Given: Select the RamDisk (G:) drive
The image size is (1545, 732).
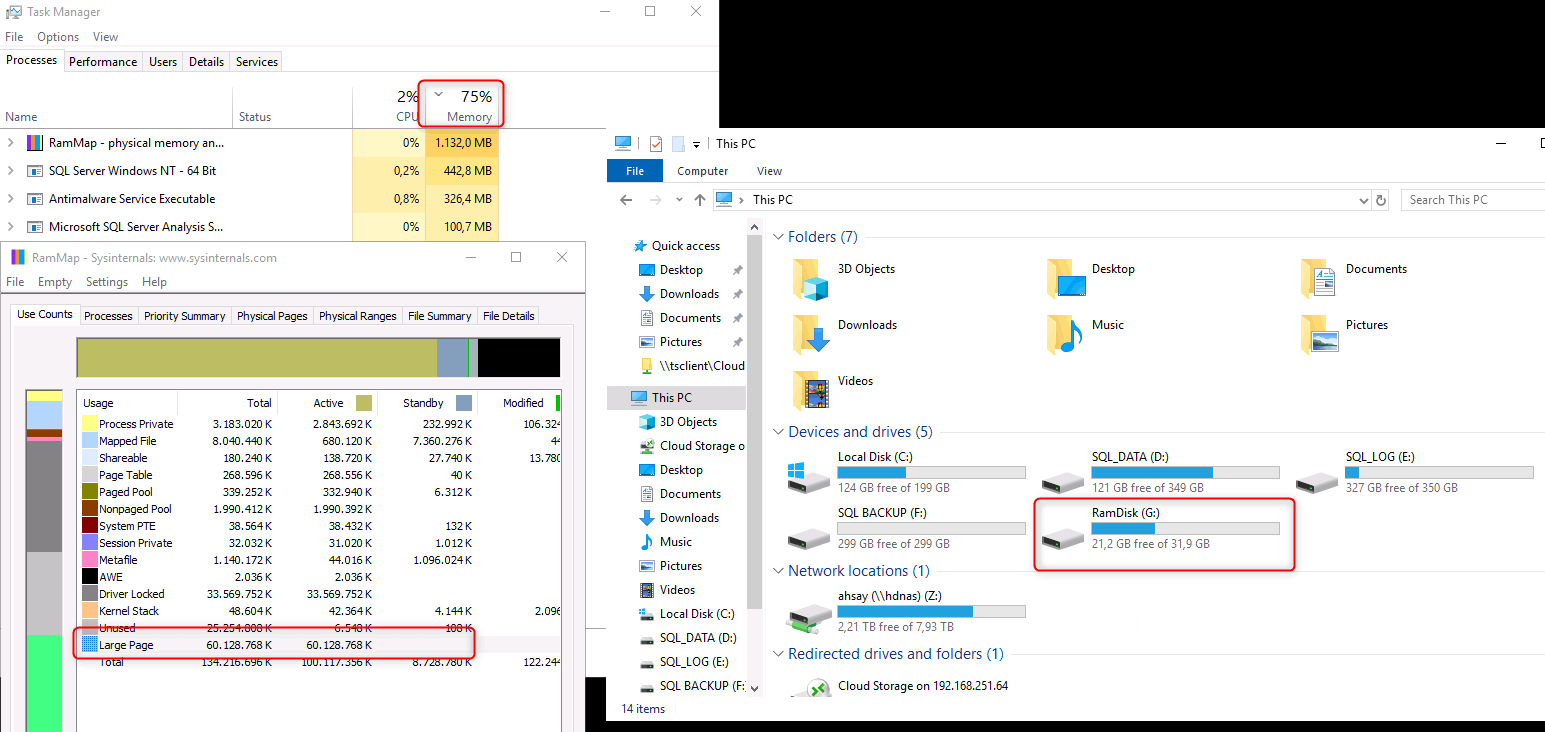Looking at the screenshot, I should point(1160,528).
